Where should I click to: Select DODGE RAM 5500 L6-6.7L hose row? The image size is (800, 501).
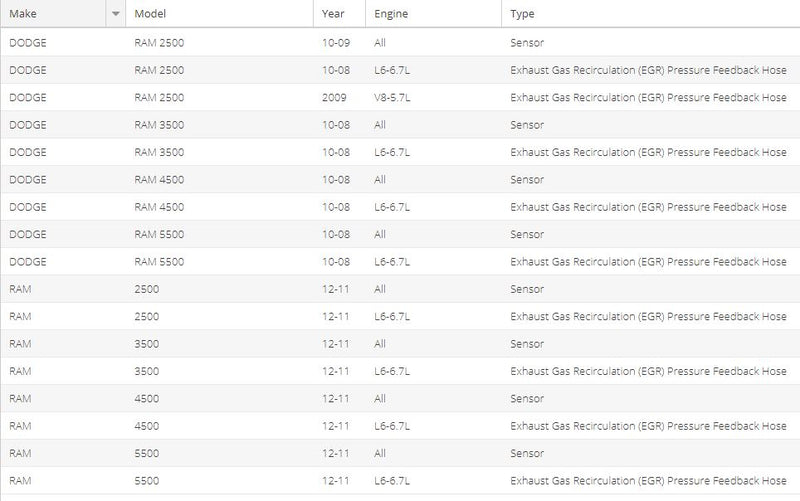(x=400, y=262)
